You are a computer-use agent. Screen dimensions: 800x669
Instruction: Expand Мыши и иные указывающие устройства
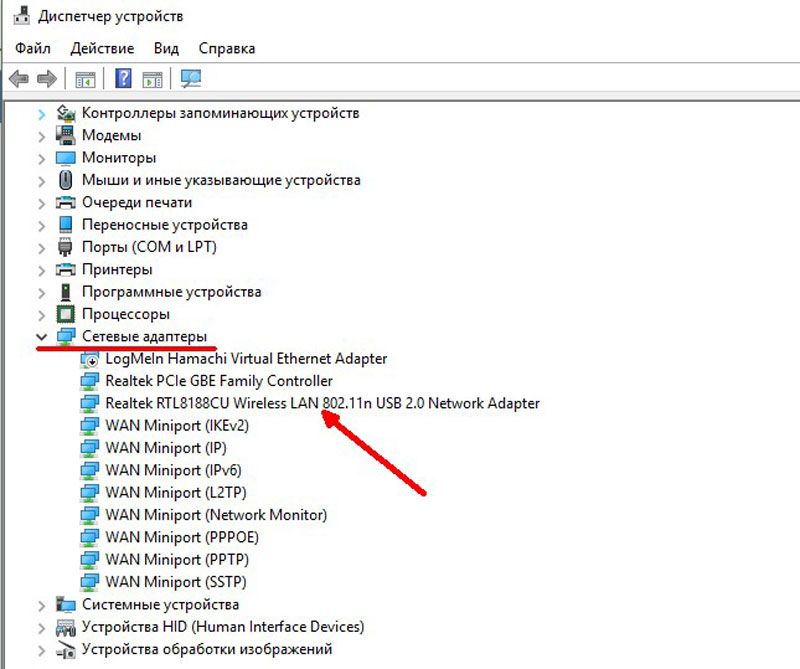tap(41, 181)
